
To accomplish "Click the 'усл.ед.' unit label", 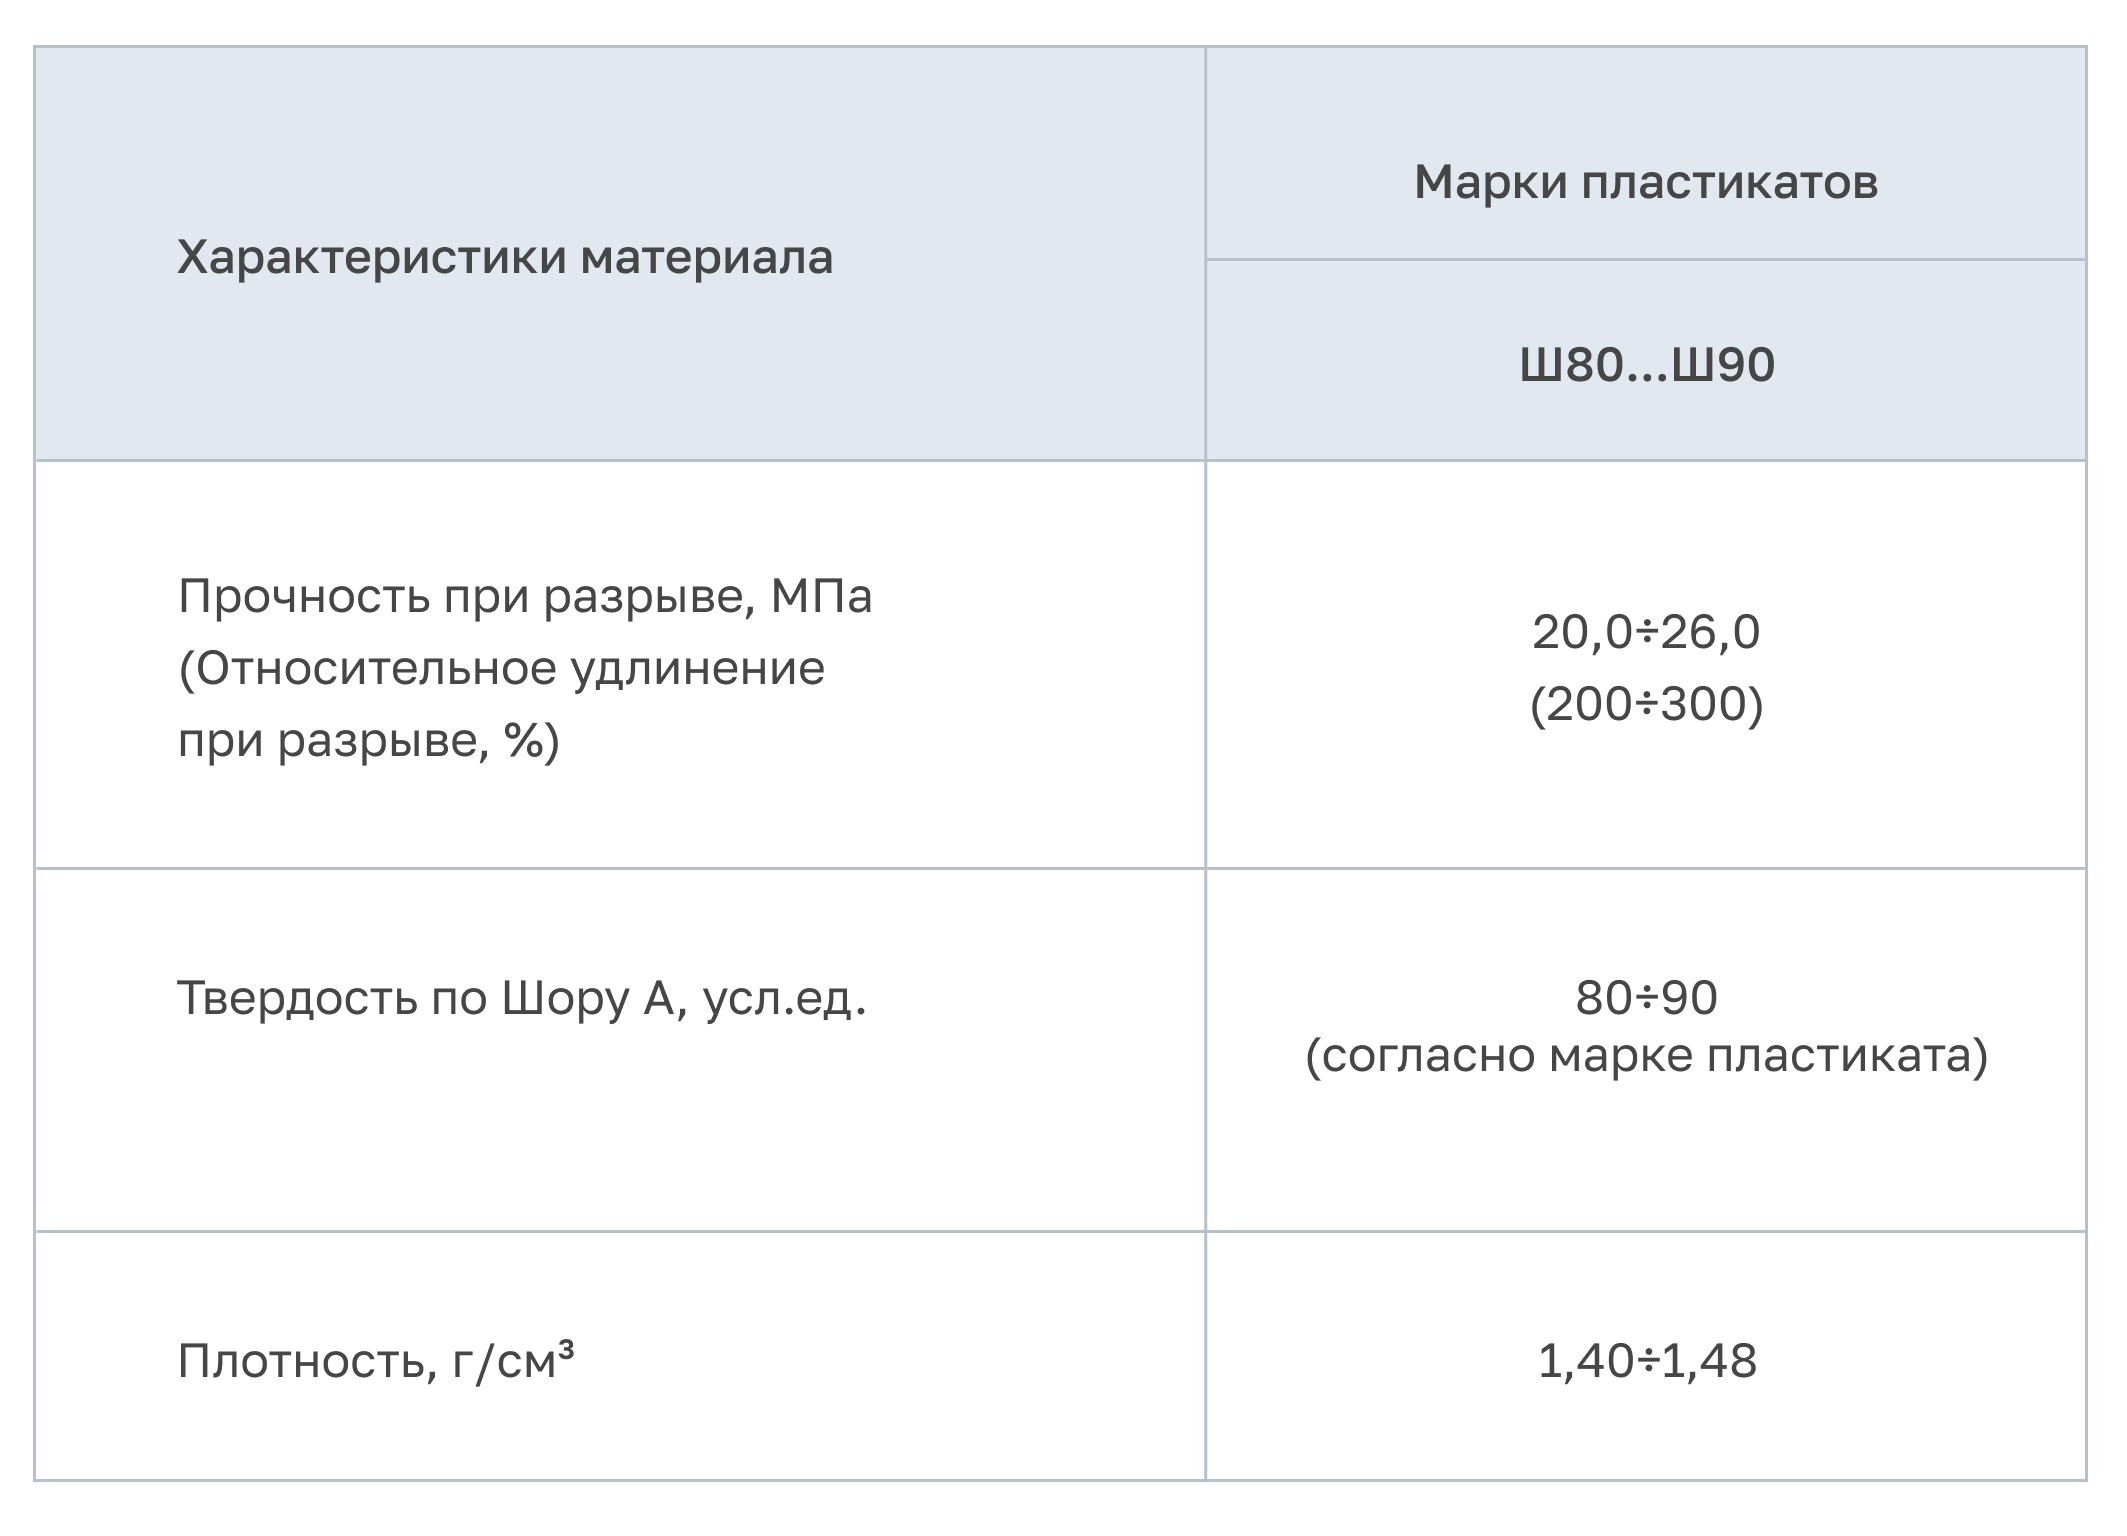I will [x=785, y=998].
